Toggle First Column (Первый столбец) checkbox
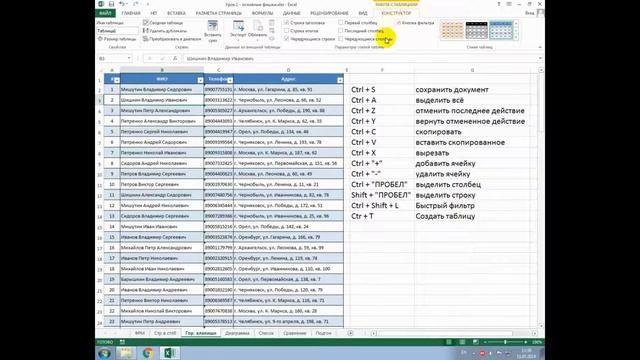The width and height of the screenshot is (640, 360). point(340,23)
